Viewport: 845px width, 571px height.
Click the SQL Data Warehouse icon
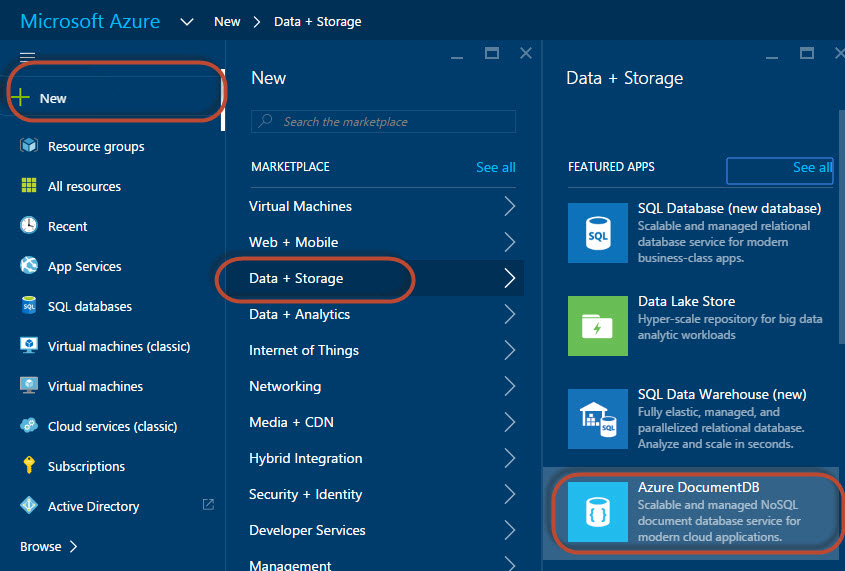coord(597,419)
